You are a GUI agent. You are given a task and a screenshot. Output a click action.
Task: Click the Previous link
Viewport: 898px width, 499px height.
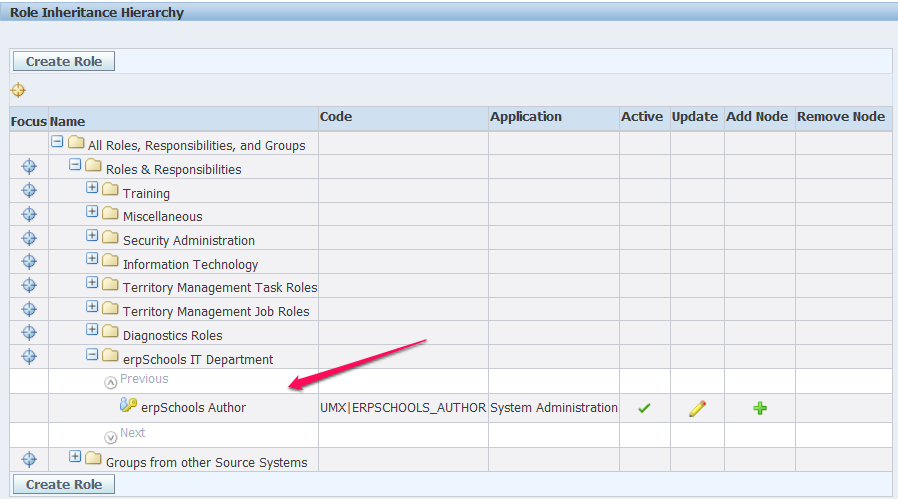tap(144, 379)
